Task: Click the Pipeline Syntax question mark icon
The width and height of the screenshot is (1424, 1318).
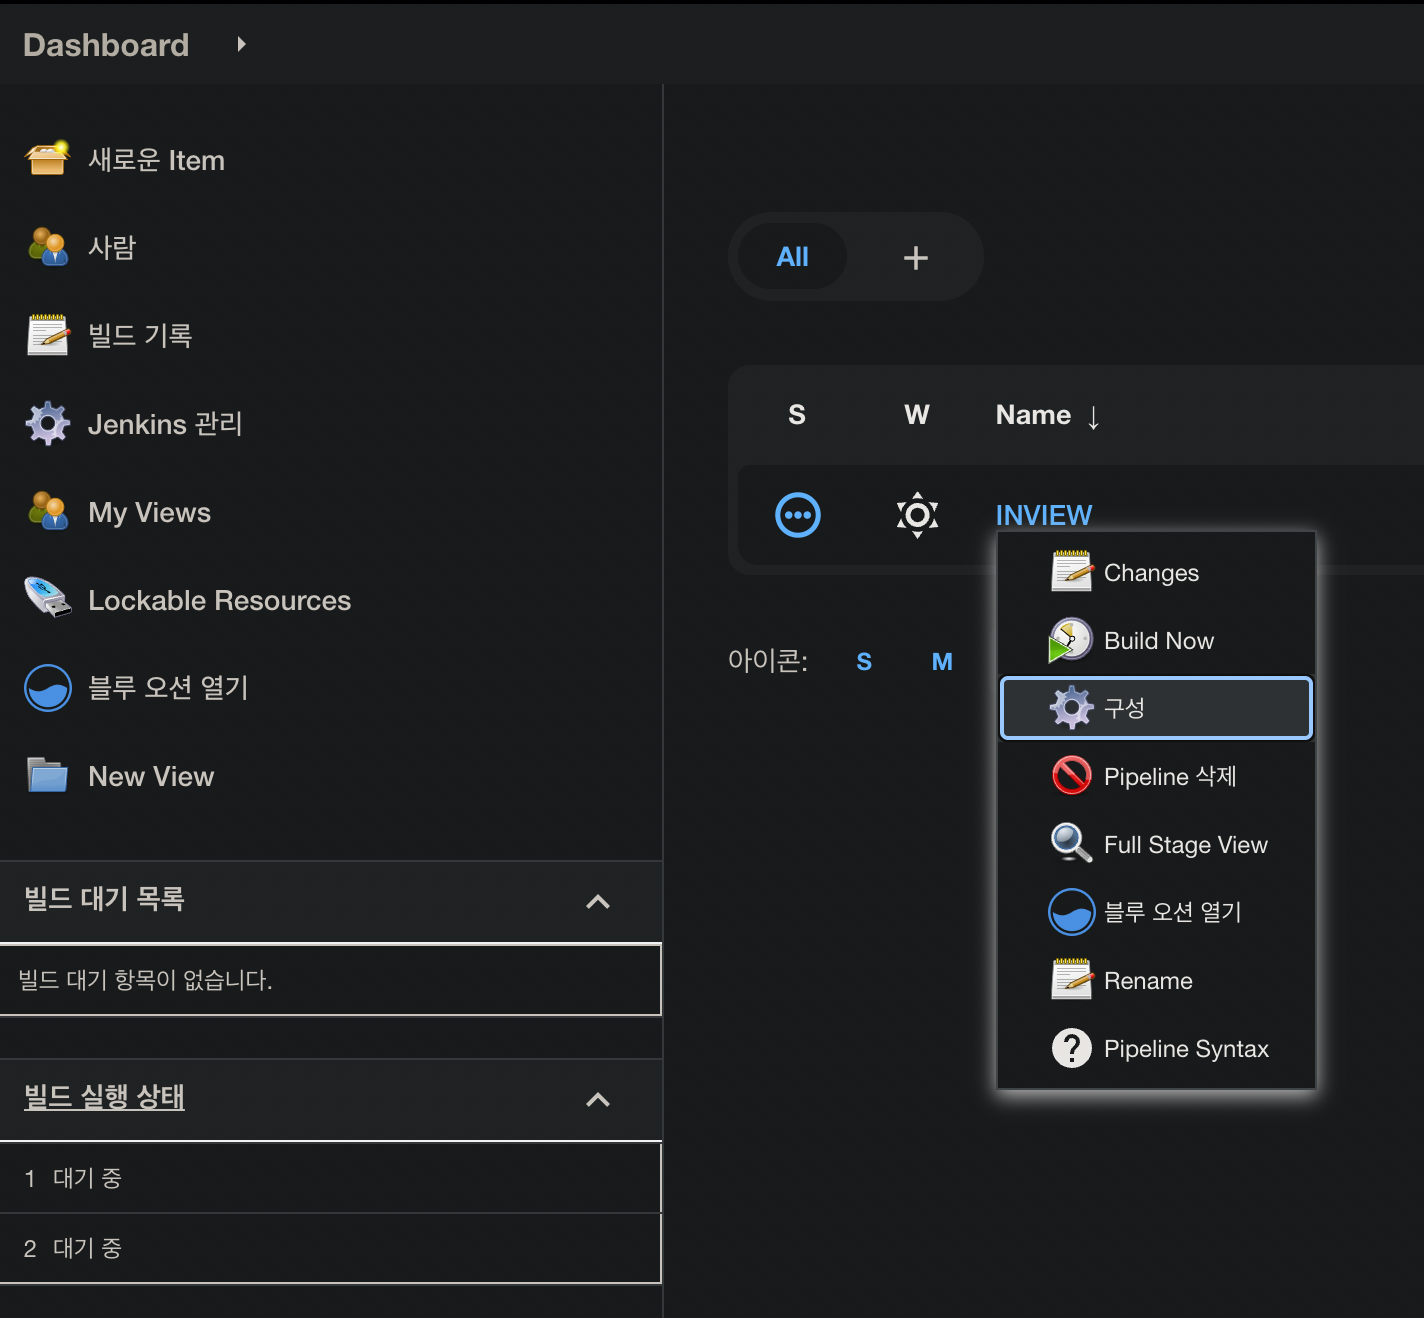Action: click(x=1071, y=1048)
